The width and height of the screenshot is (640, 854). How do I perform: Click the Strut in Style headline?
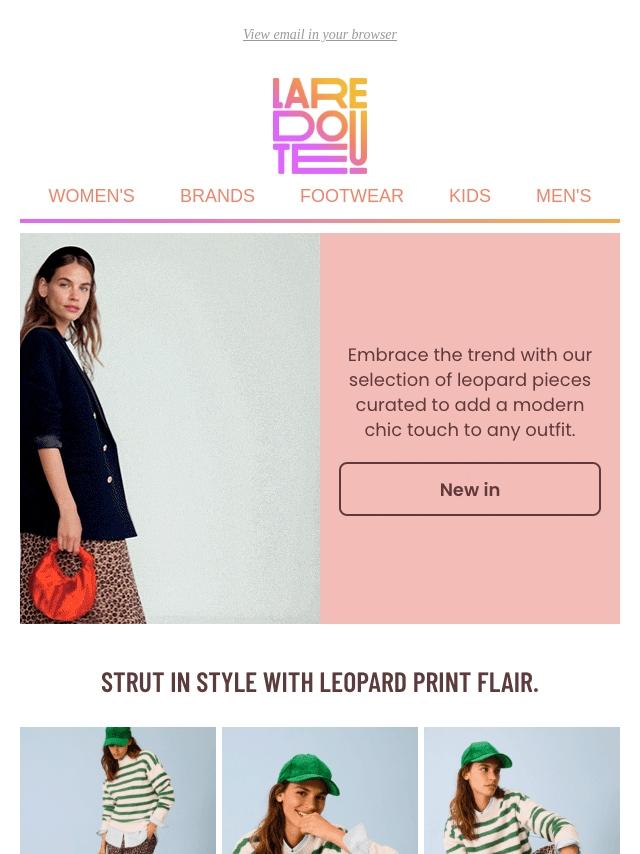(x=320, y=682)
